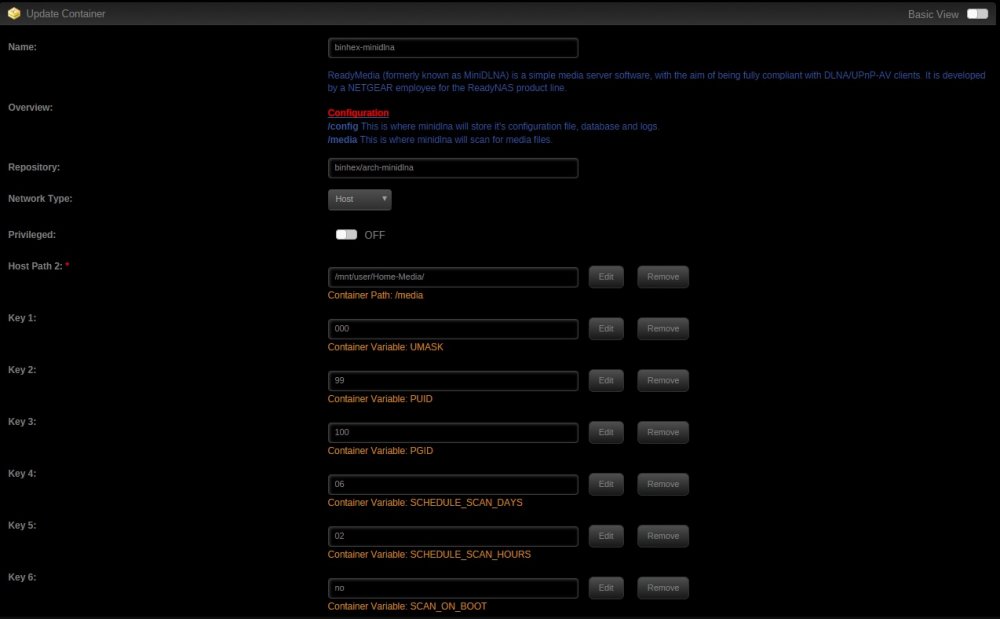
Task: Click the 'Container Variable: UMASK' text
Action: [x=385, y=347]
